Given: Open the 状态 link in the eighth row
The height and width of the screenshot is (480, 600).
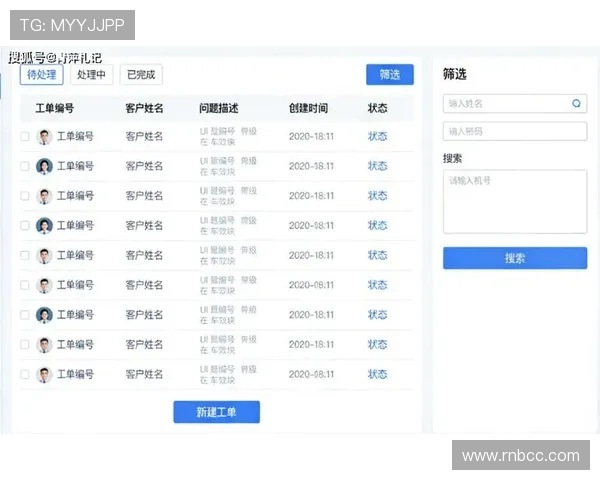Looking at the screenshot, I should pos(378,344).
